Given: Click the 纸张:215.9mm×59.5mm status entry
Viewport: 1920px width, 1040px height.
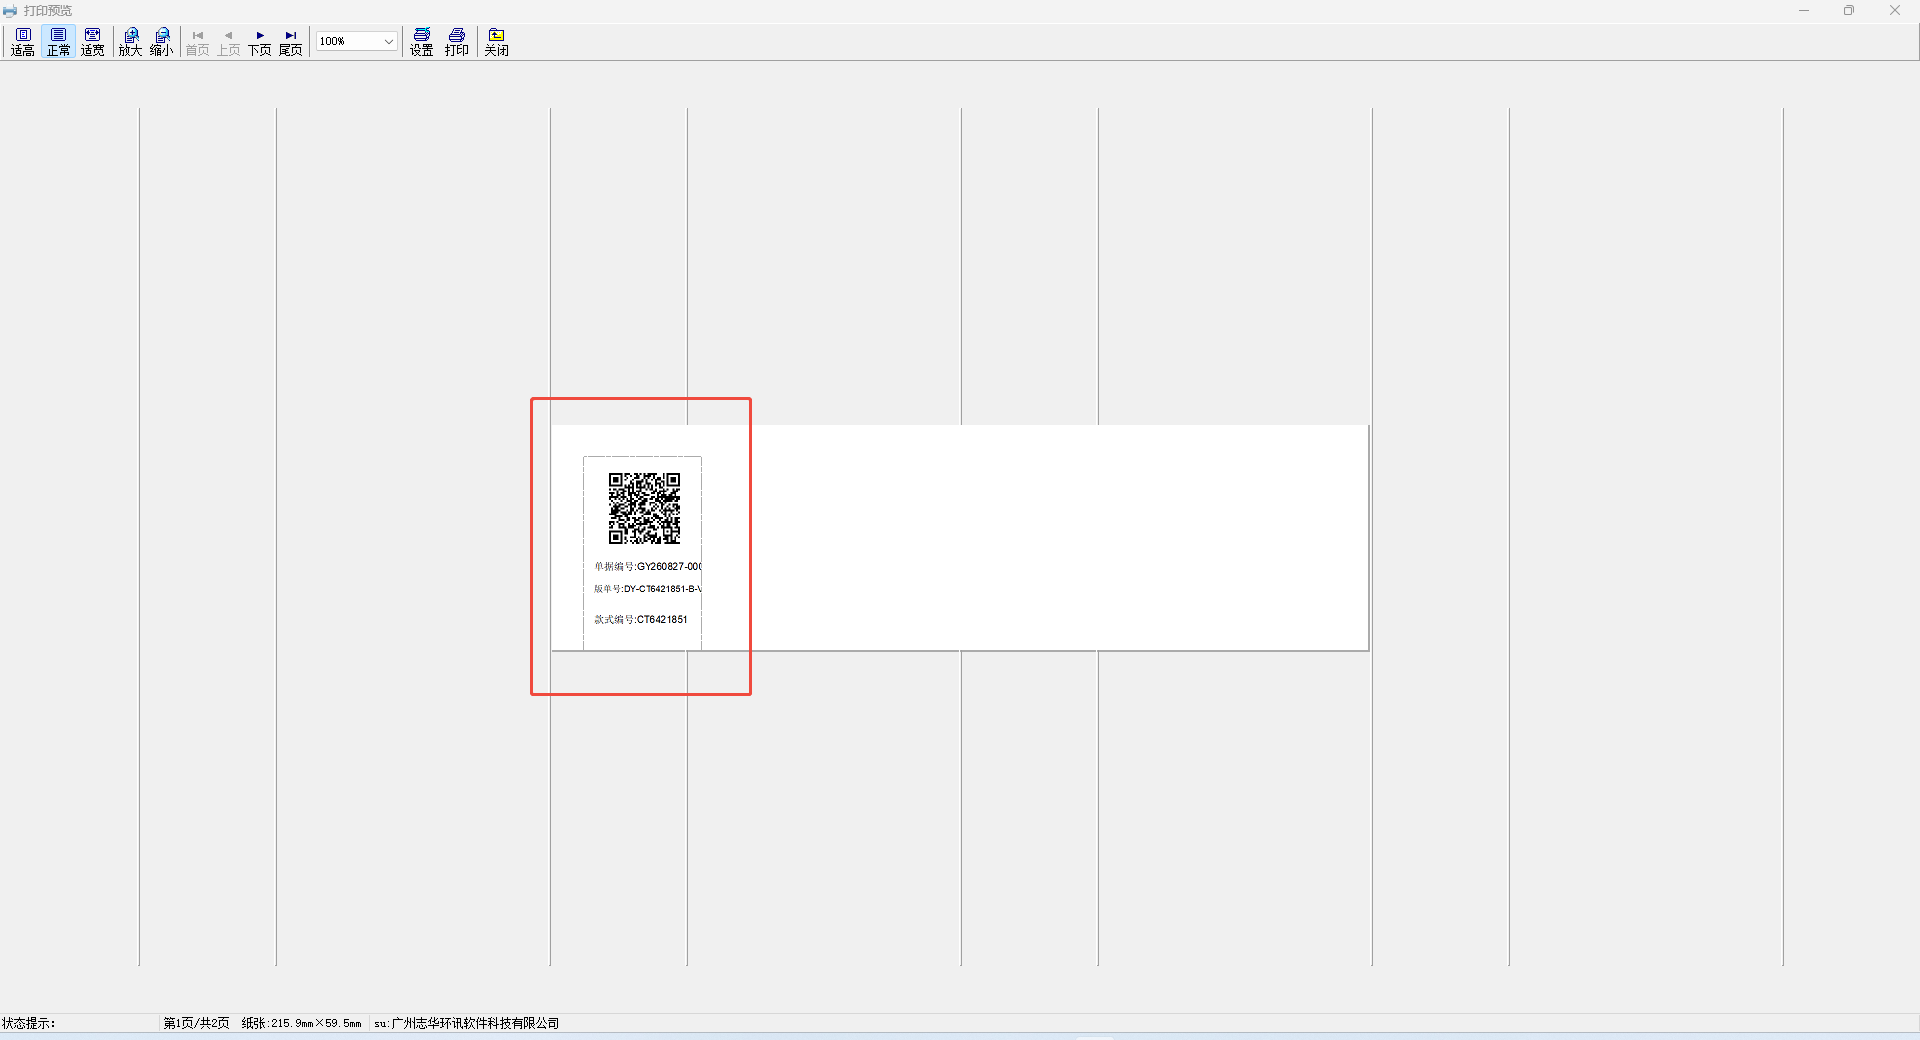Looking at the screenshot, I should 301,1023.
